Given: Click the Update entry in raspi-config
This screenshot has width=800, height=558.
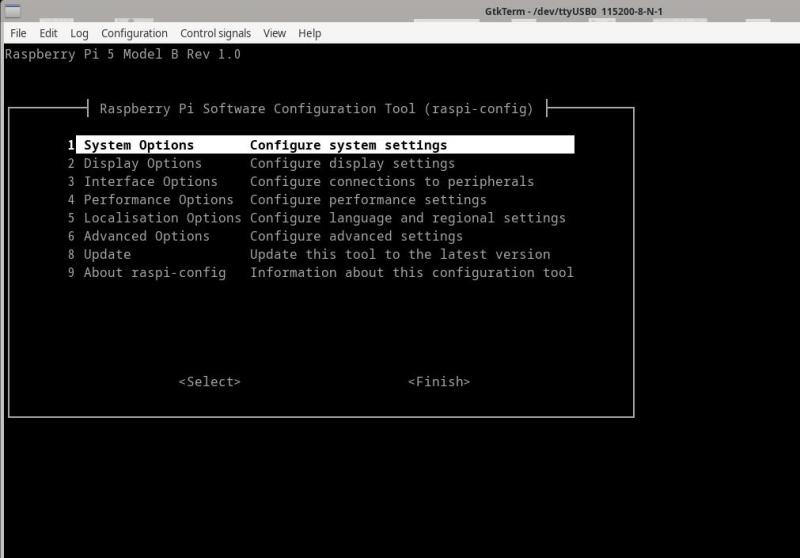Looking at the screenshot, I should (x=107, y=254).
